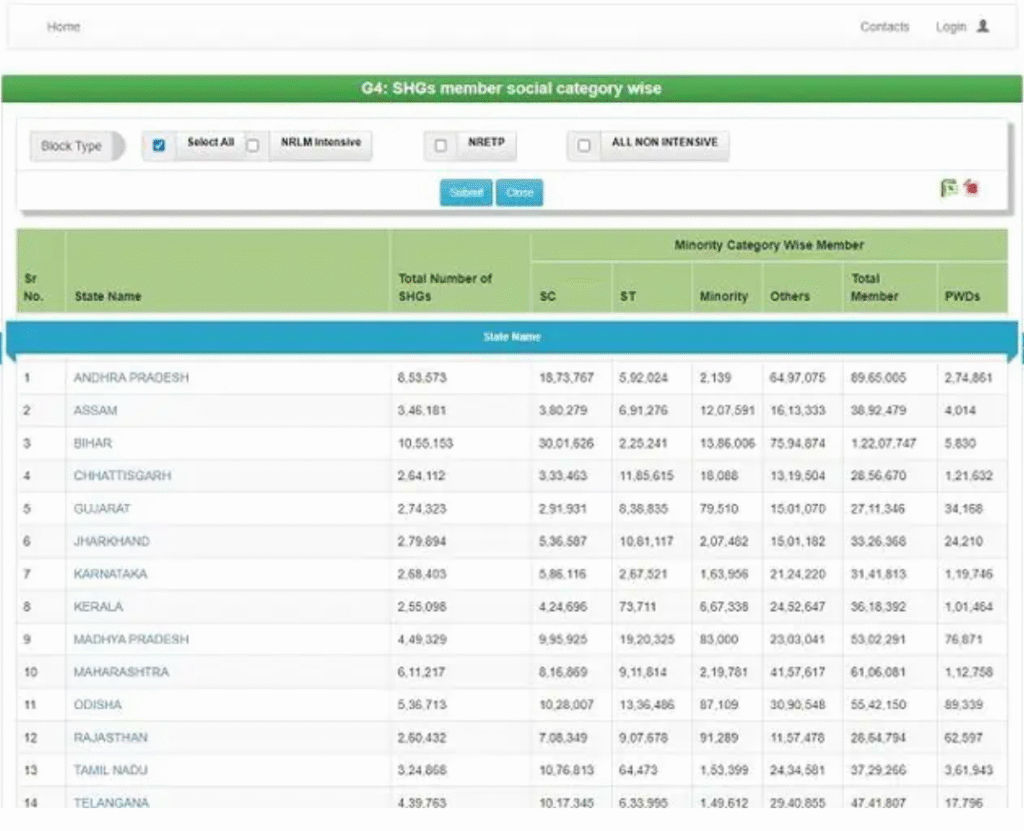Image resolution: width=1024 pixels, height=831 pixels.
Task: Select Andhra Pradesh SHG count 8,53,573
Action: pyautogui.click(x=422, y=378)
